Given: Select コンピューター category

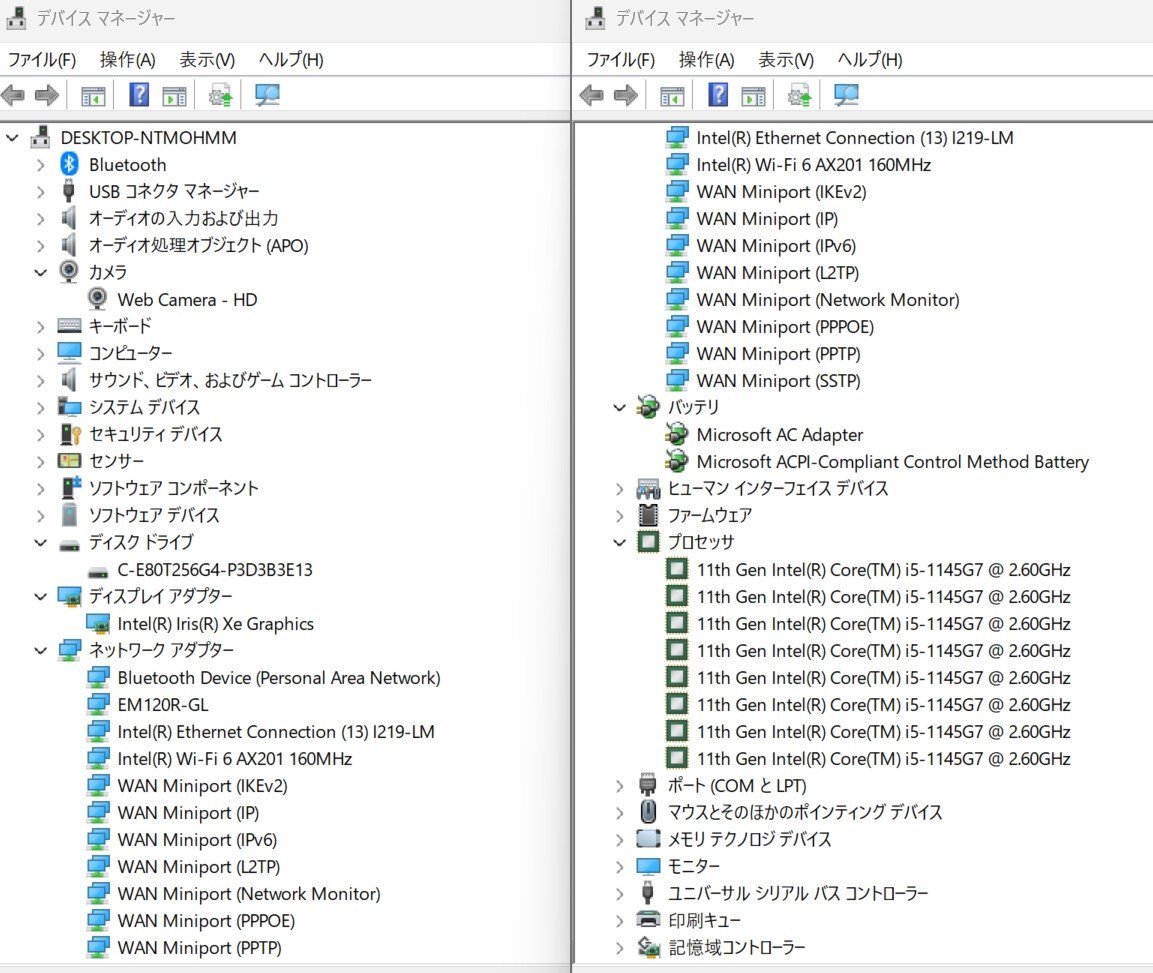Looking at the screenshot, I should tap(131, 353).
